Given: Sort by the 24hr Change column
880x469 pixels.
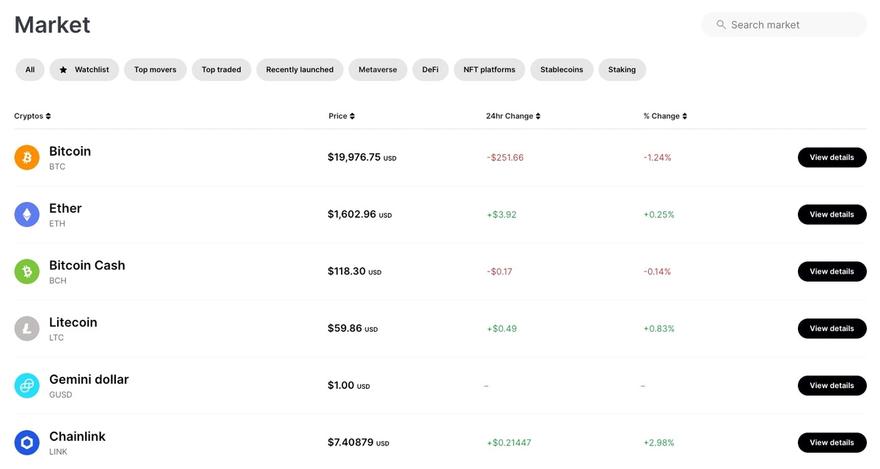Looking at the screenshot, I should pos(513,116).
